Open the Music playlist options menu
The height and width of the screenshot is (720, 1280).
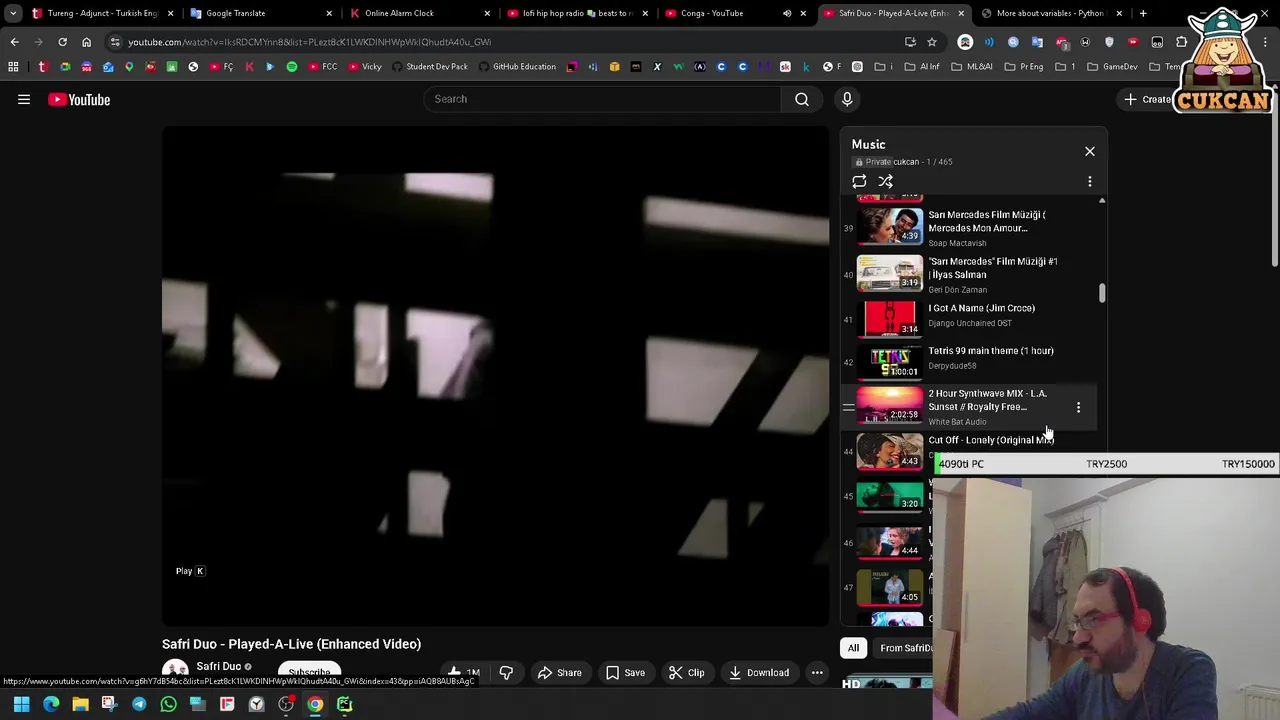pyautogui.click(x=1090, y=182)
